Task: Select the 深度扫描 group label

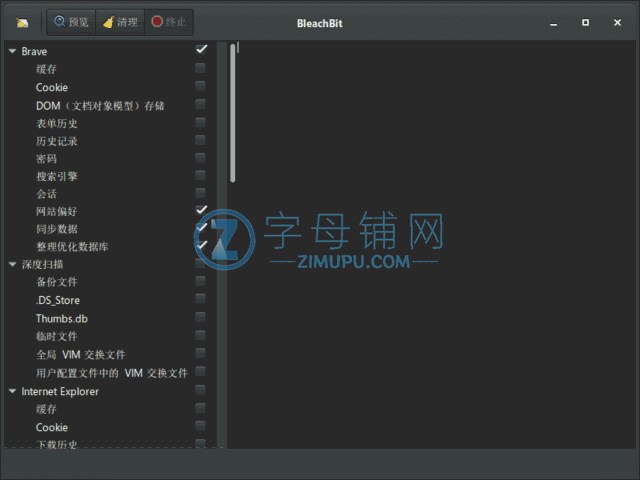Action: click(x=42, y=264)
